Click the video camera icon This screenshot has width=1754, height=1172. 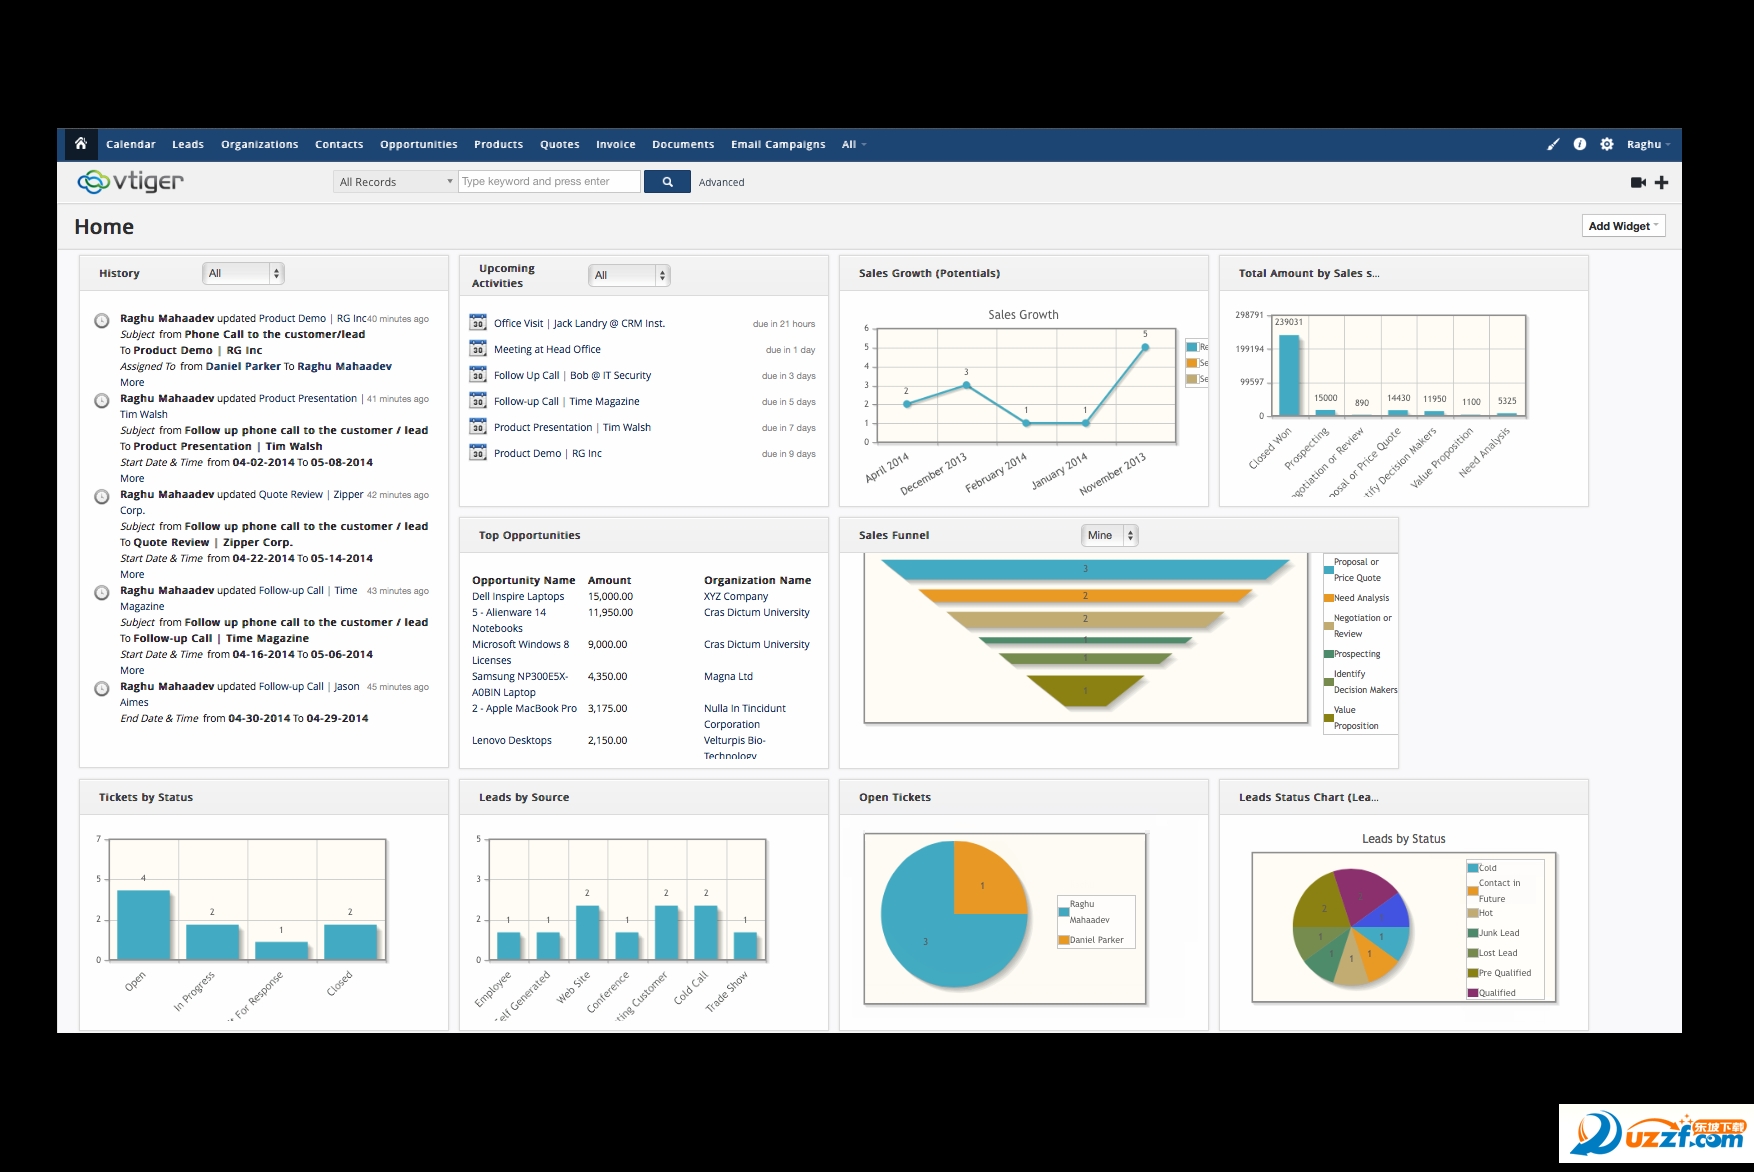(x=1638, y=182)
